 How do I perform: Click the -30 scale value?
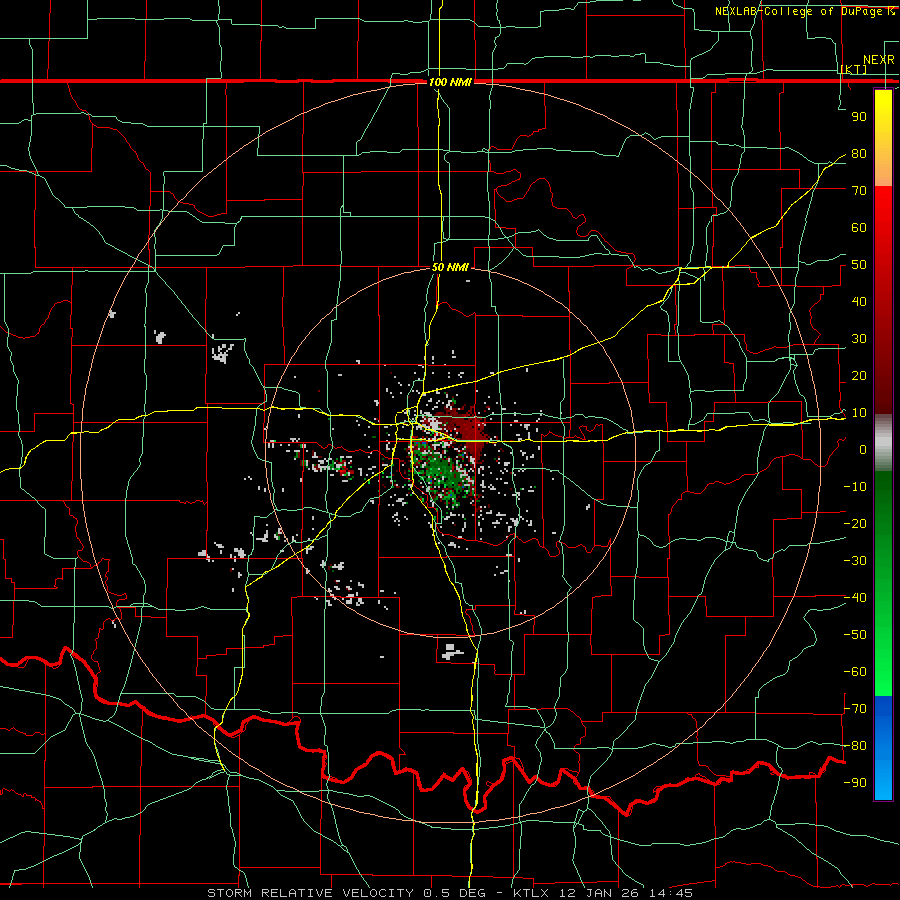(x=855, y=561)
